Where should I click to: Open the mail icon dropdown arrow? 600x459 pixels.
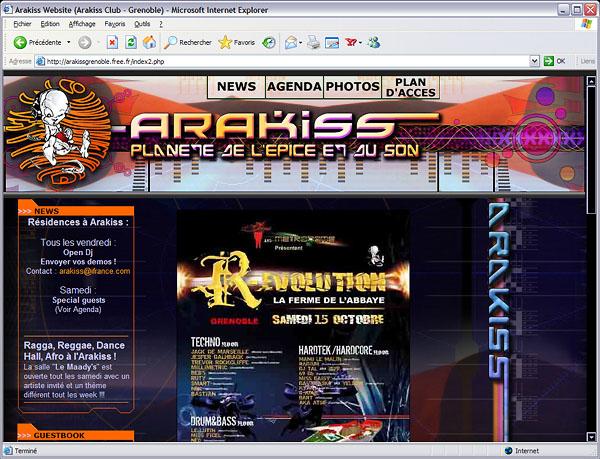pos(301,42)
